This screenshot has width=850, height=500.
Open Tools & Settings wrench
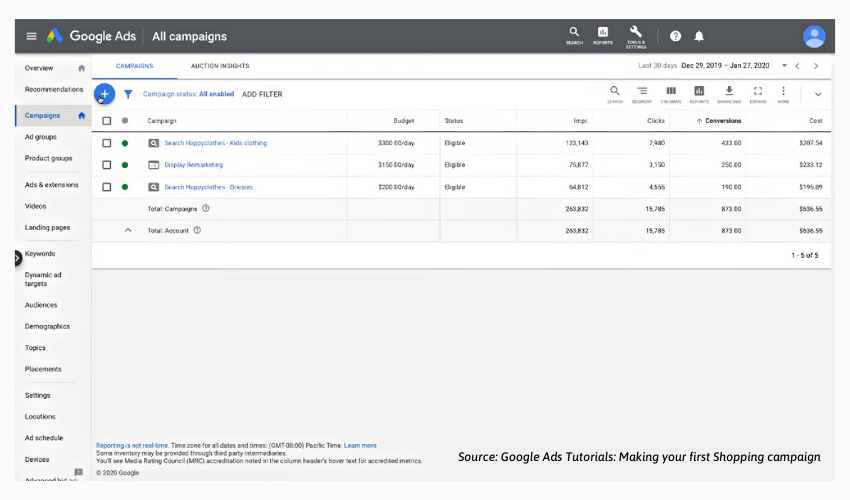pyautogui.click(x=636, y=36)
